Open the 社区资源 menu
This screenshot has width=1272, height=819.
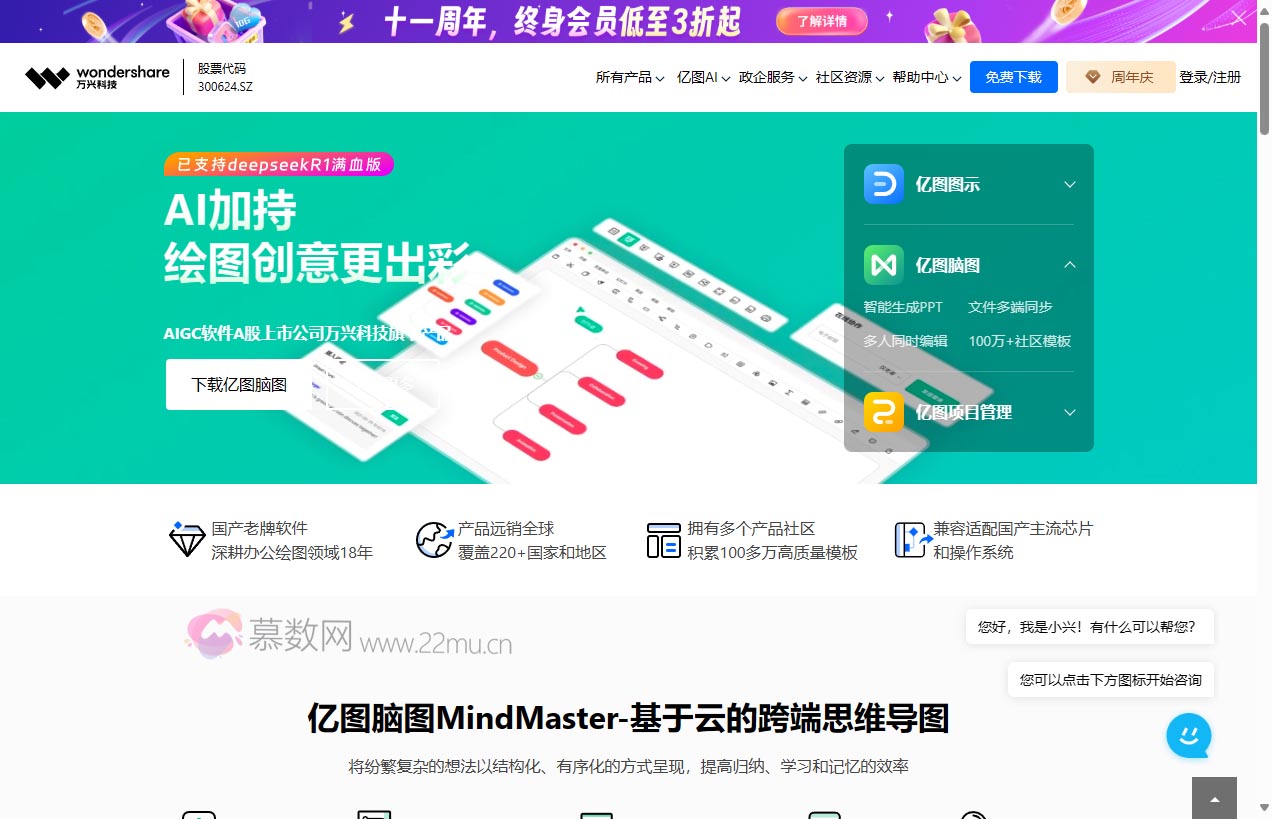tap(846, 76)
